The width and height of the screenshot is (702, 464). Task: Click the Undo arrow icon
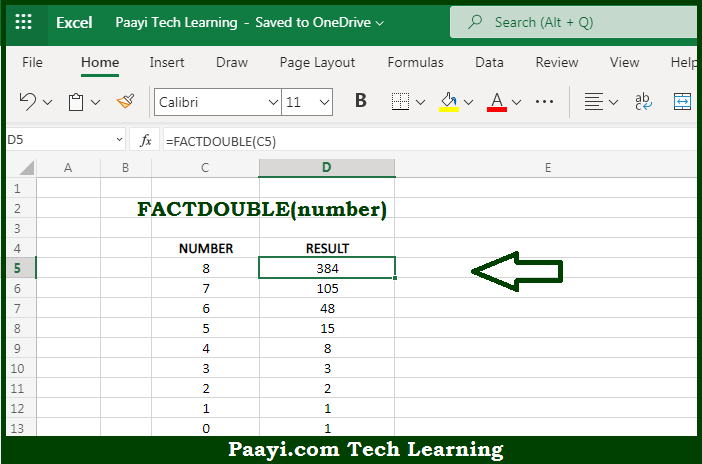point(28,101)
